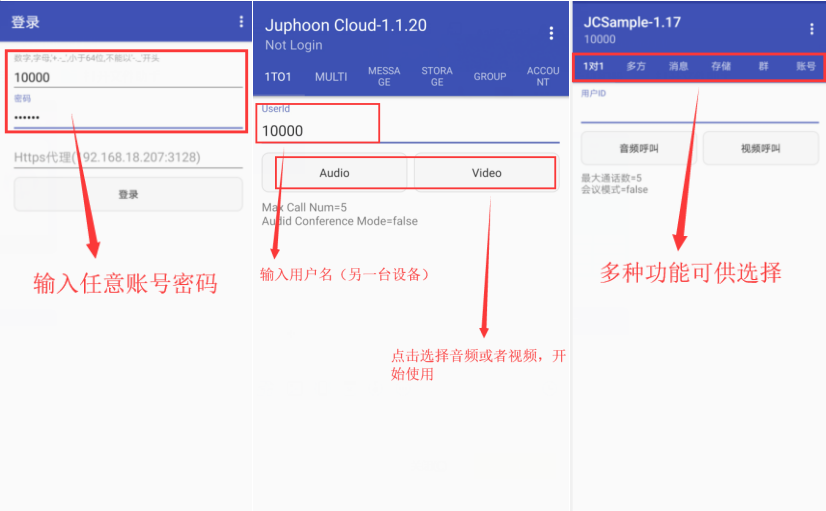Image resolution: width=826 pixels, height=511 pixels.
Task: Open overflow menu in Juphoon Cloud header
Action: [x=551, y=33]
